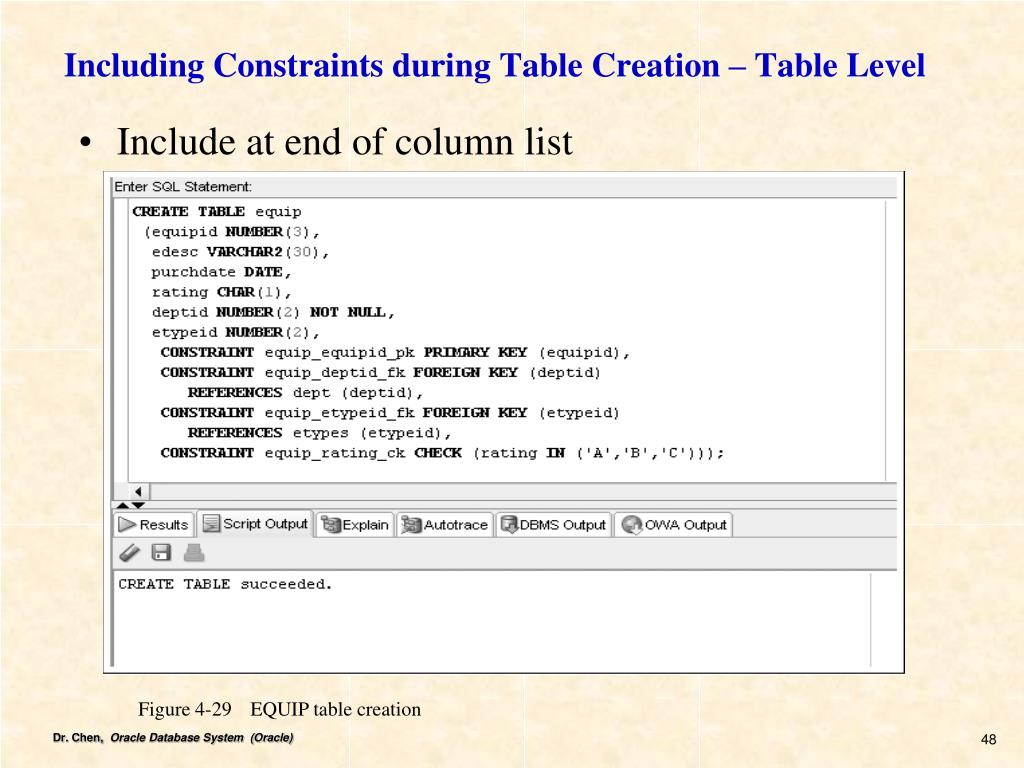Click the deptid NUMBER(2) NOT NULL line
Image resolution: width=1024 pixels, height=768 pixels.
pyautogui.click(x=273, y=312)
